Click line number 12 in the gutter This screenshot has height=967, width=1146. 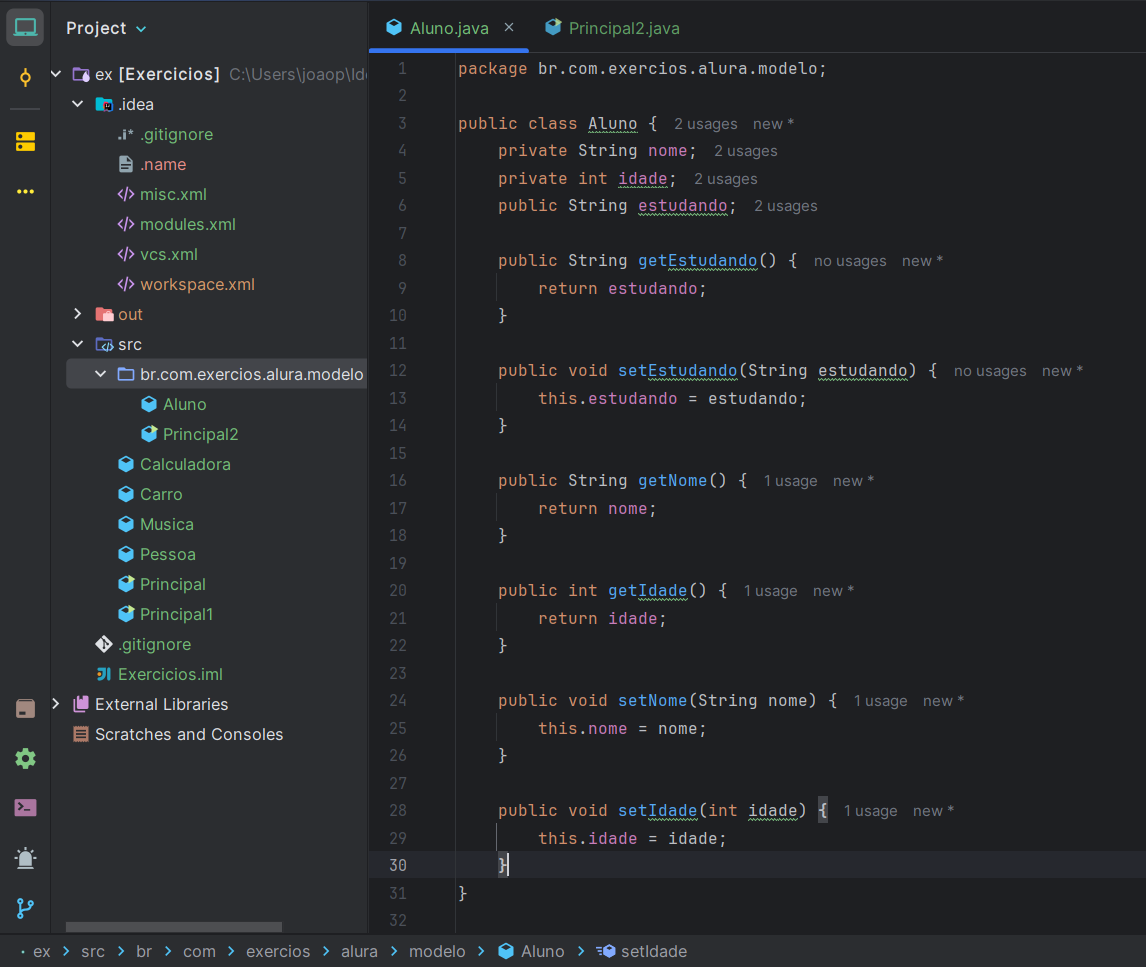pyautogui.click(x=398, y=371)
